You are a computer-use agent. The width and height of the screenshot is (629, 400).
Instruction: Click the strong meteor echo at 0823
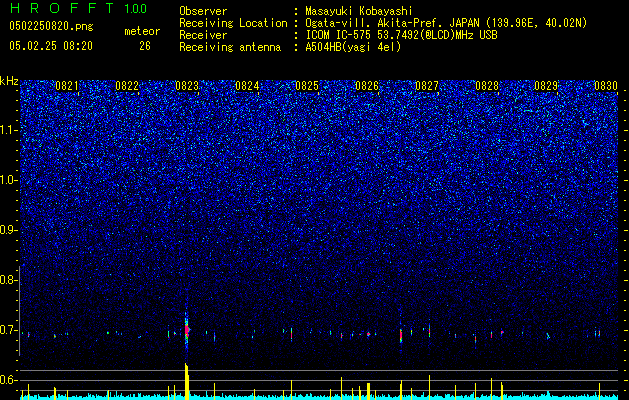click(x=187, y=330)
